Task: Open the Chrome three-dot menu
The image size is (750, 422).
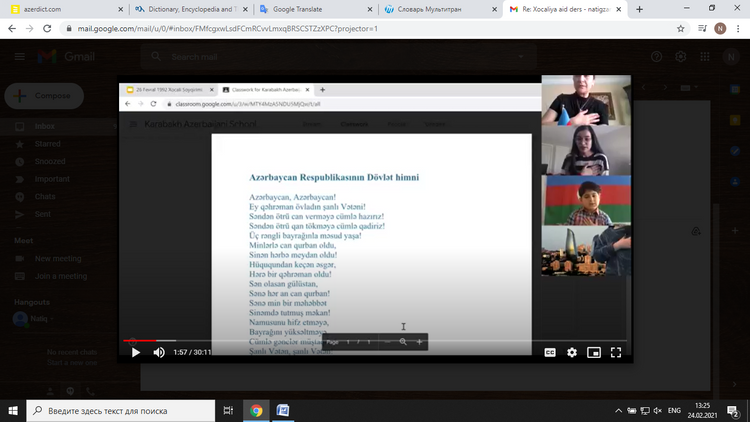Action: (737, 28)
